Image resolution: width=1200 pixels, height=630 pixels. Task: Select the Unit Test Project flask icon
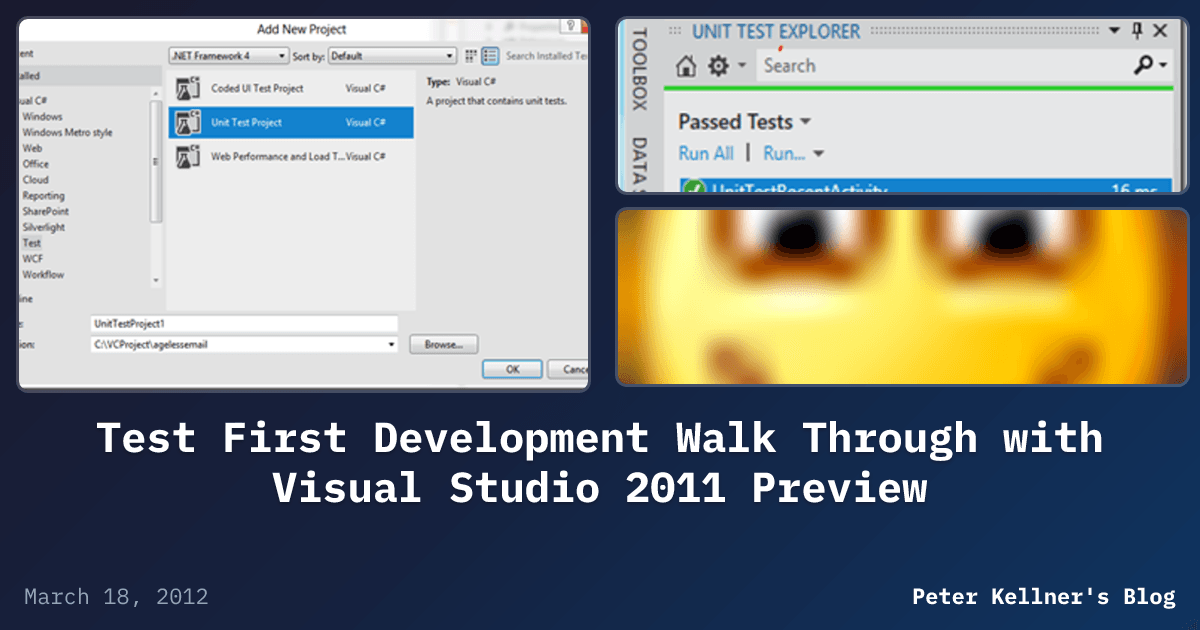187,122
